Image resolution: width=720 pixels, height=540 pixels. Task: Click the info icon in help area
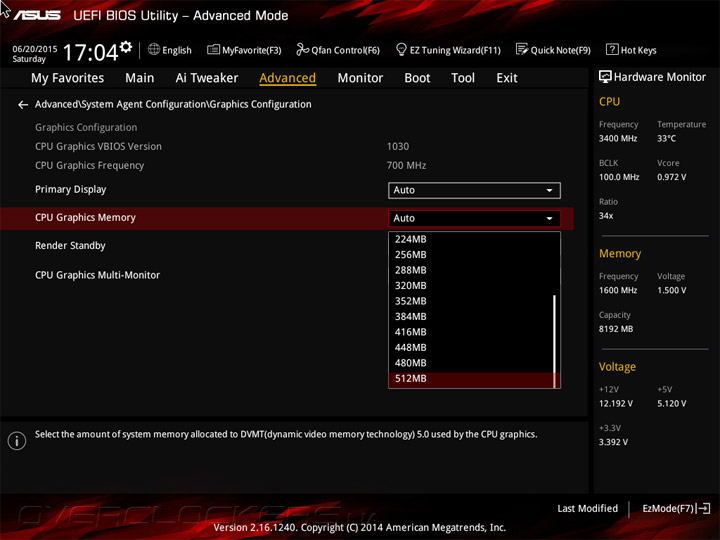point(17,441)
